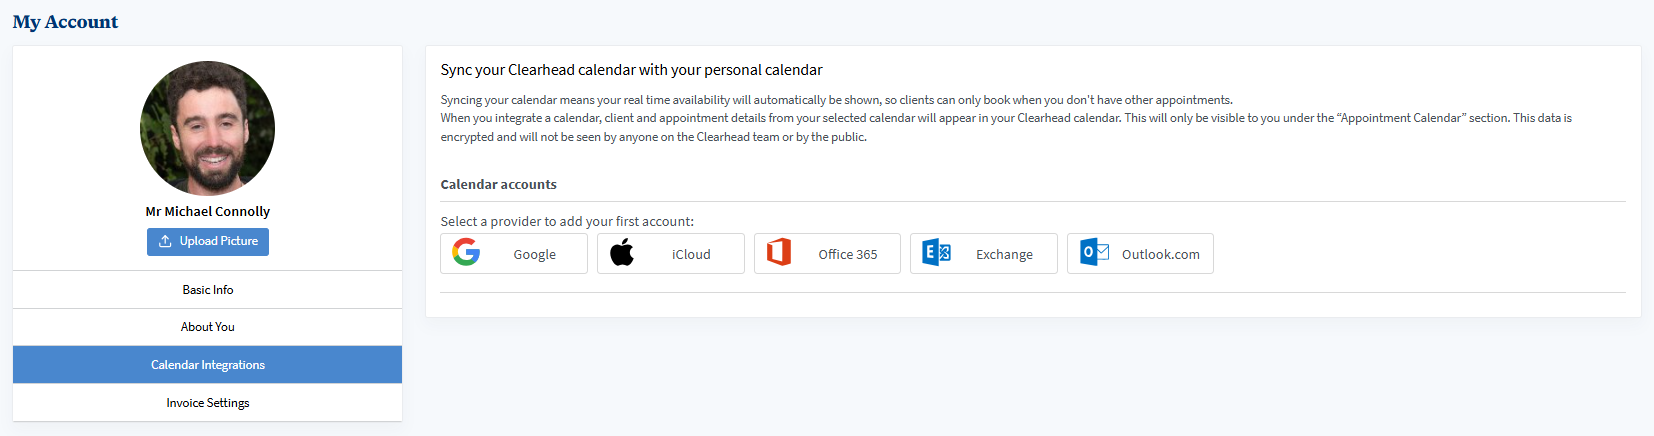Click the Apple iCloud logo icon

tap(622, 253)
